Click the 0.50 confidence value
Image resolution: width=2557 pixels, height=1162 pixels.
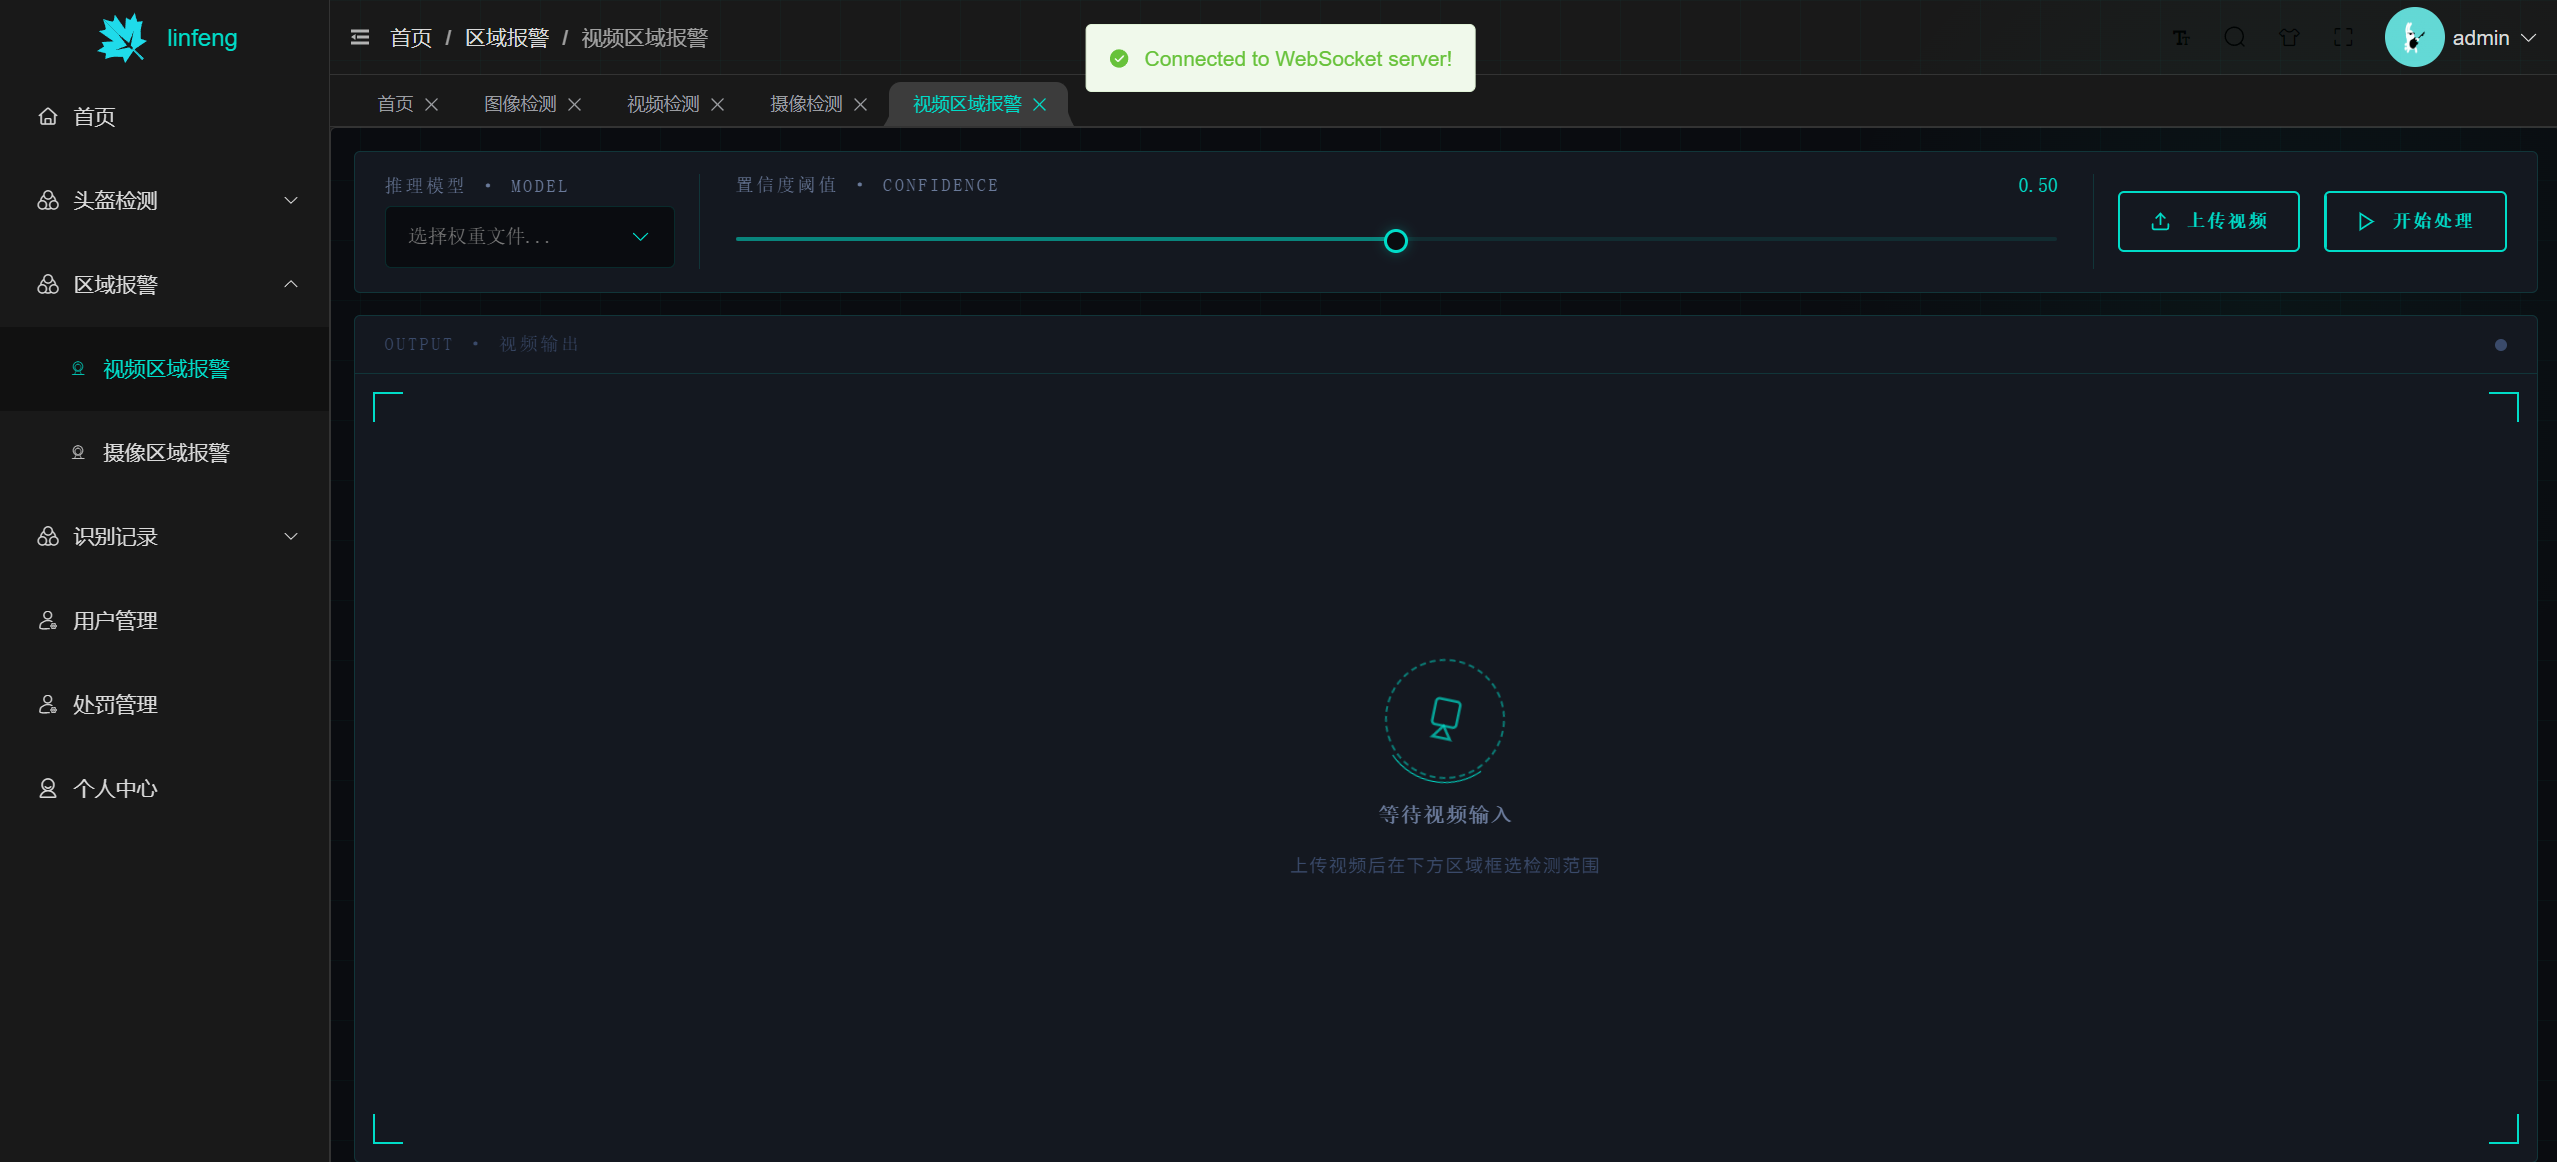(x=2038, y=185)
